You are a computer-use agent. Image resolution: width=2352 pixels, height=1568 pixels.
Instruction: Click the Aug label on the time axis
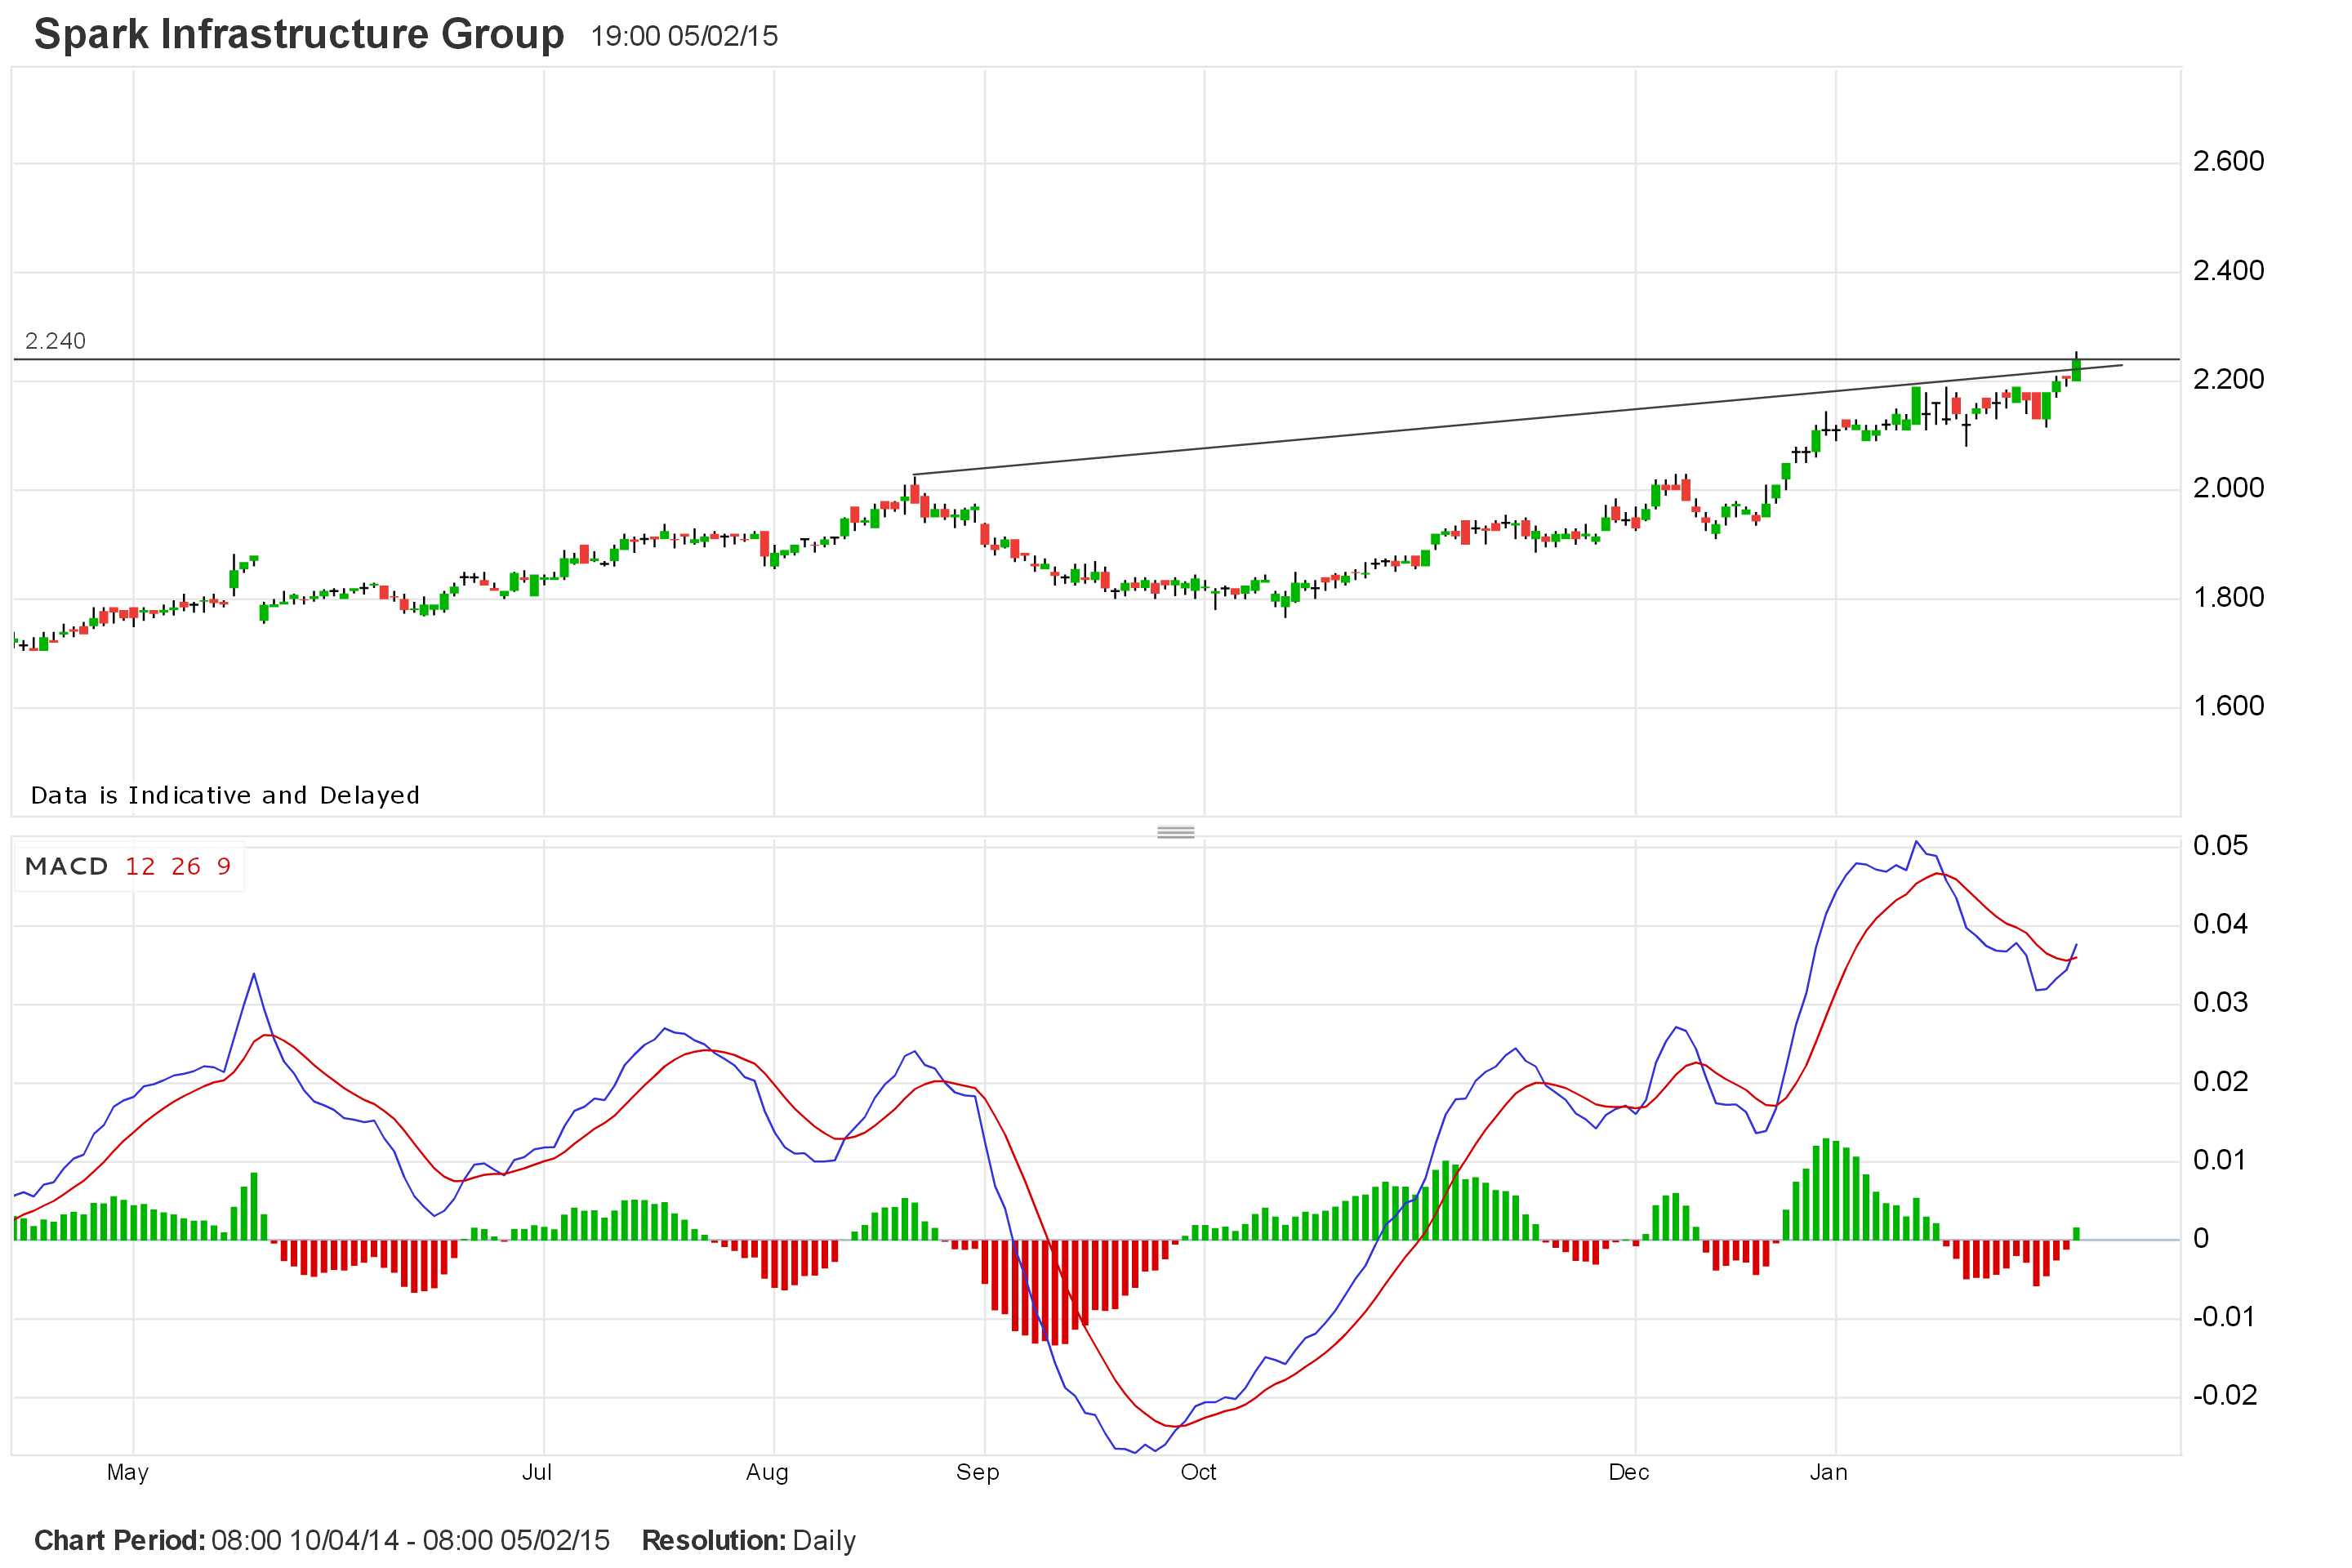tap(767, 1473)
